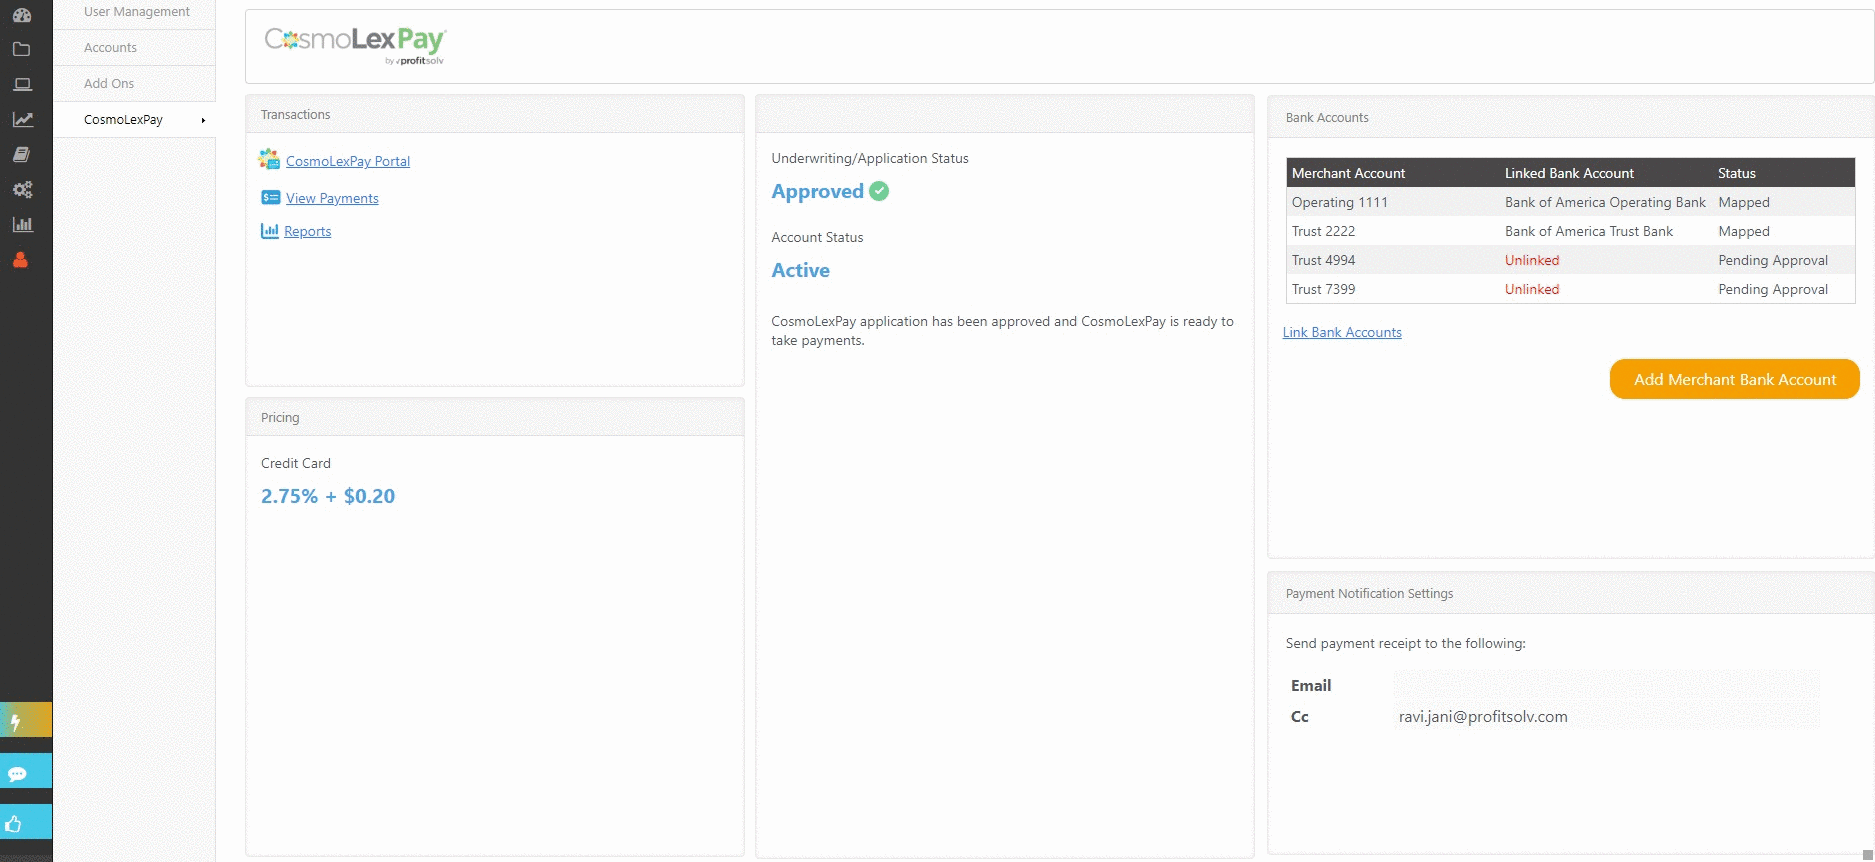Open the gears settings icon in sidebar
The image size is (1875, 862).
pos(22,189)
